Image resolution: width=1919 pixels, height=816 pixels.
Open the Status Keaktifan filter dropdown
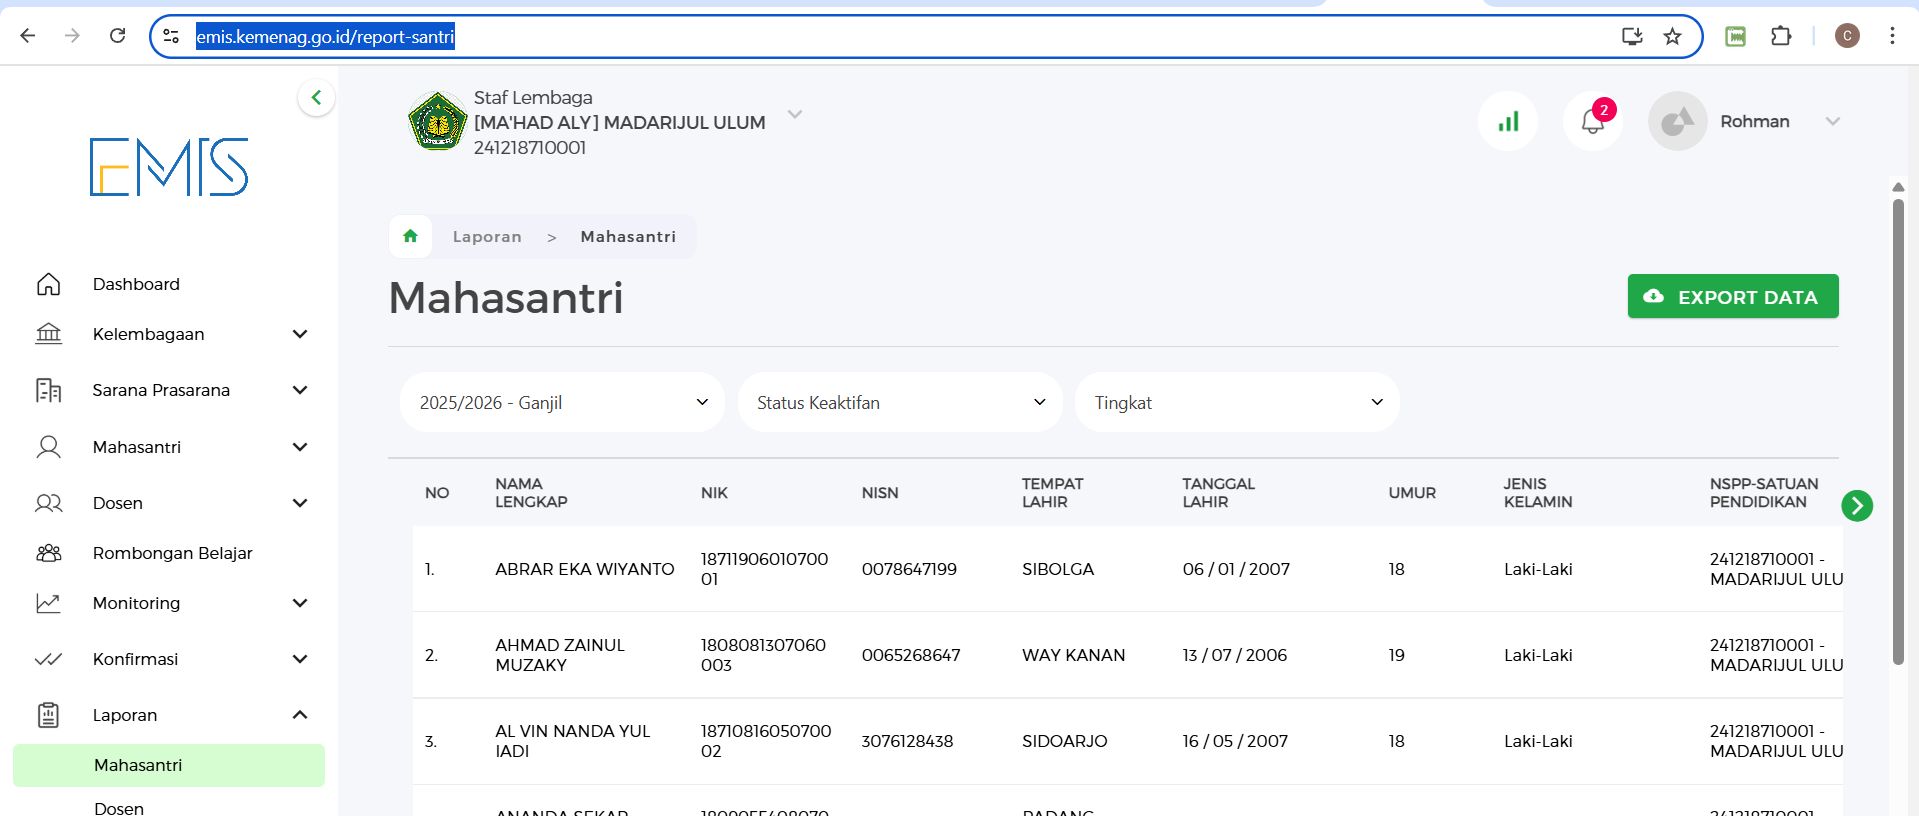pos(900,403)
